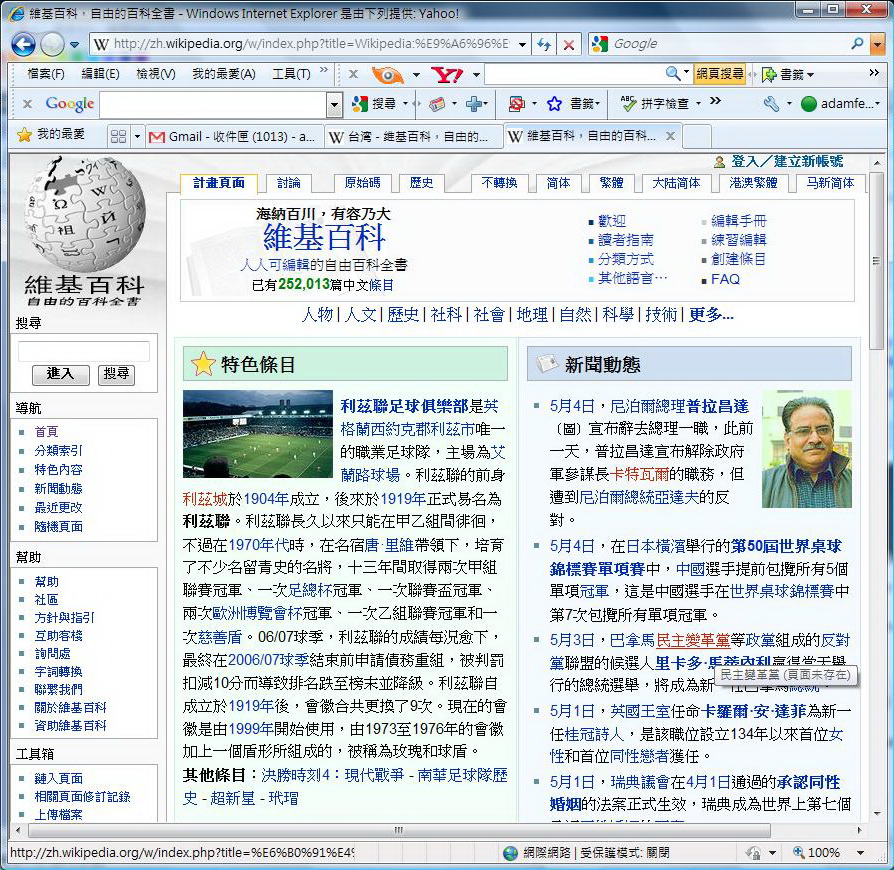Screen dimensions: 894x870
Task: Click the horizontal scrollbar thumb
Action: (x=399, y=830)
